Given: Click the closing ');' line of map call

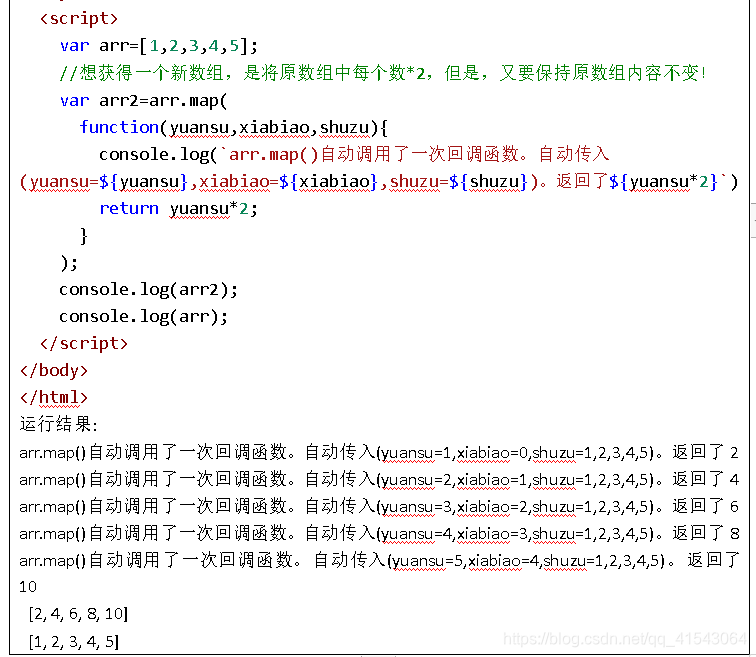Looking at the screenshot, I should click(69, 263).
